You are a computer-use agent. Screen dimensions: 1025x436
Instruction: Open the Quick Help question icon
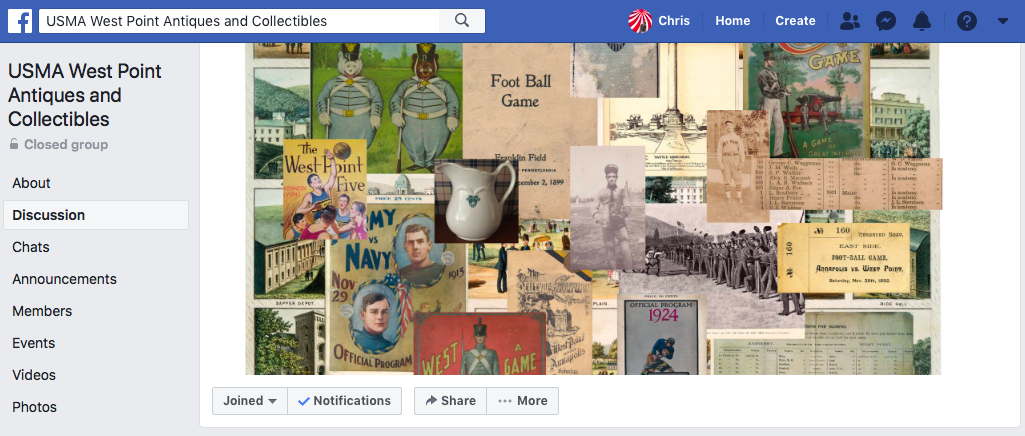point(967,21)
